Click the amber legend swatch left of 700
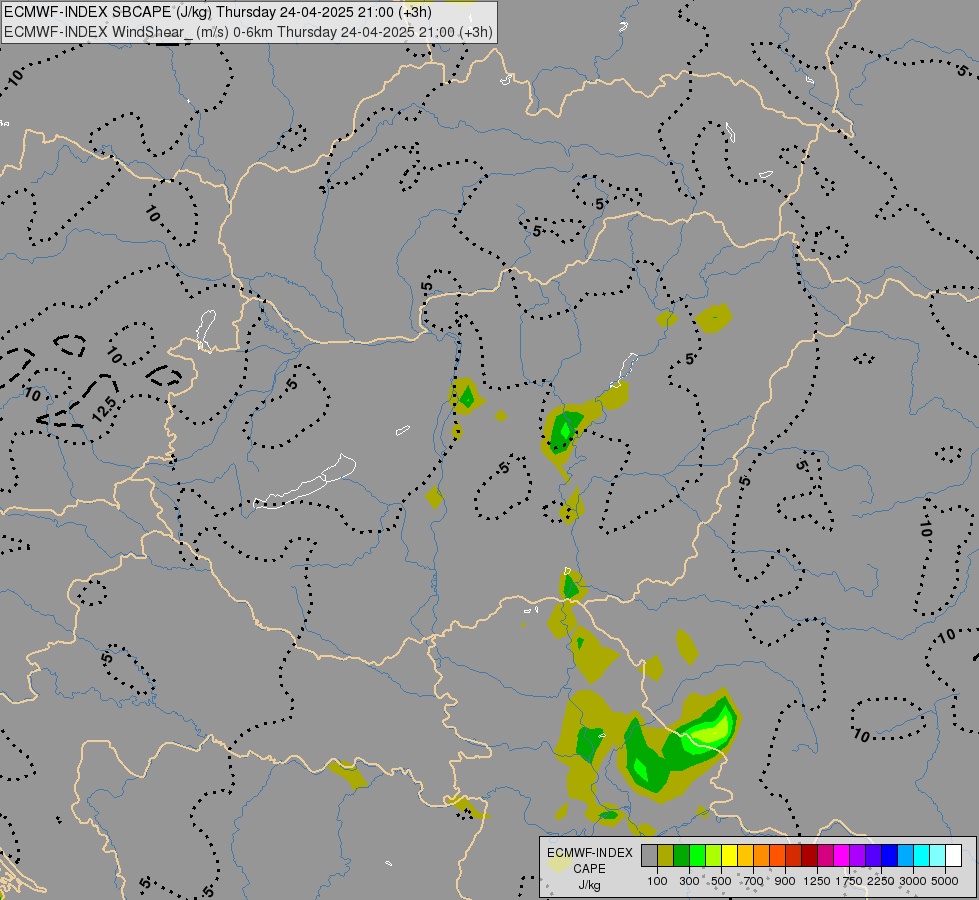This screenshot has height=900, width=979. click(746, 856)
